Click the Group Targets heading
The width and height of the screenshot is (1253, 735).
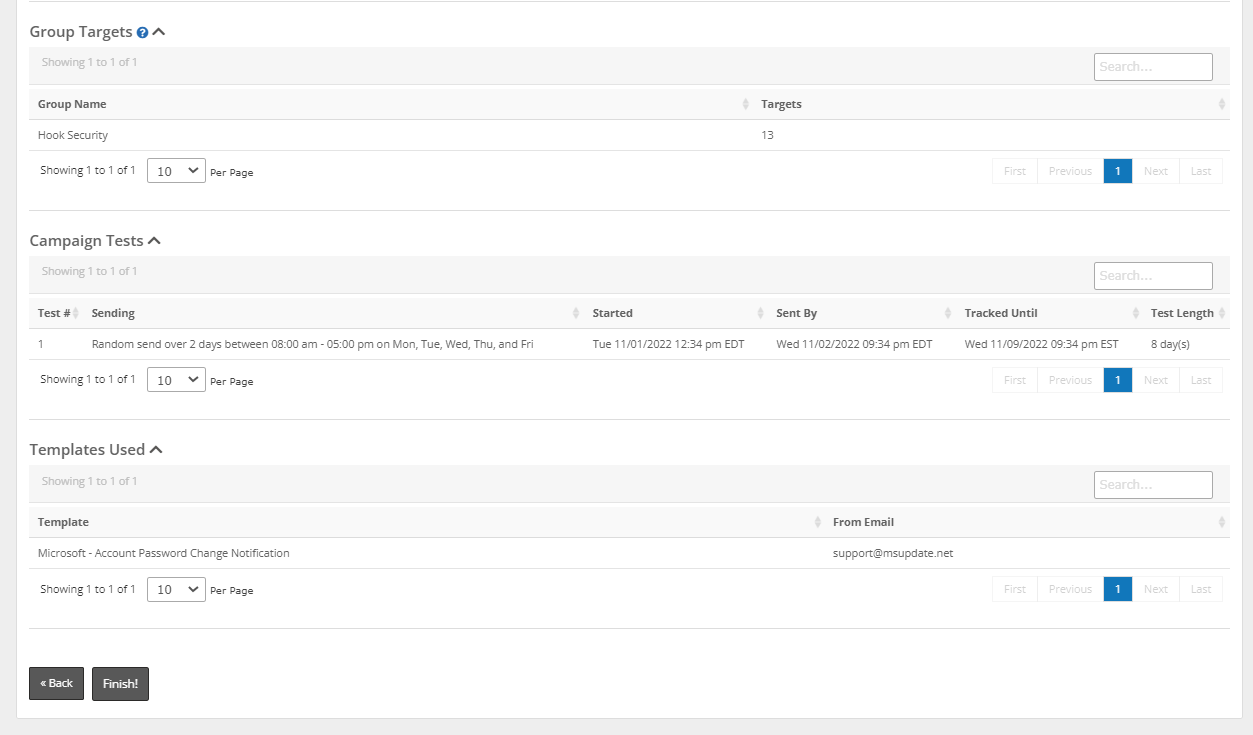click(x=81, y=32)
